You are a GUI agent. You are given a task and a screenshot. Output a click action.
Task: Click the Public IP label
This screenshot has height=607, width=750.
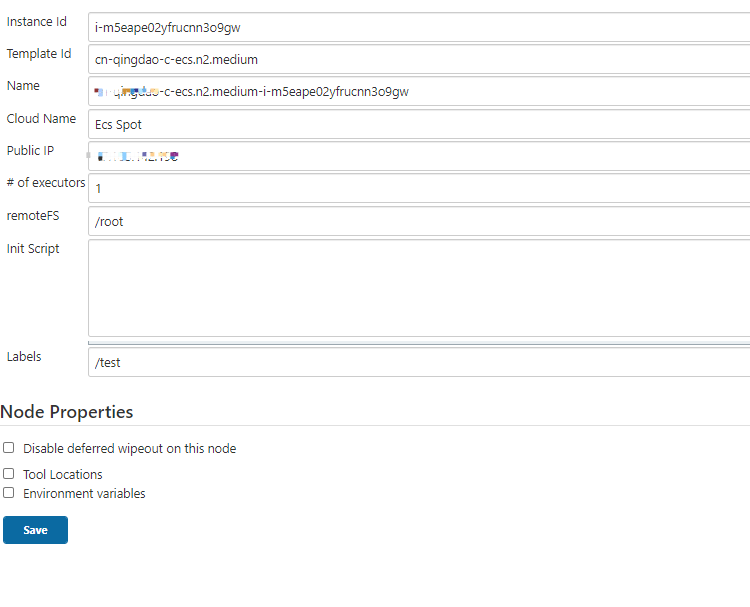point(30,151)
